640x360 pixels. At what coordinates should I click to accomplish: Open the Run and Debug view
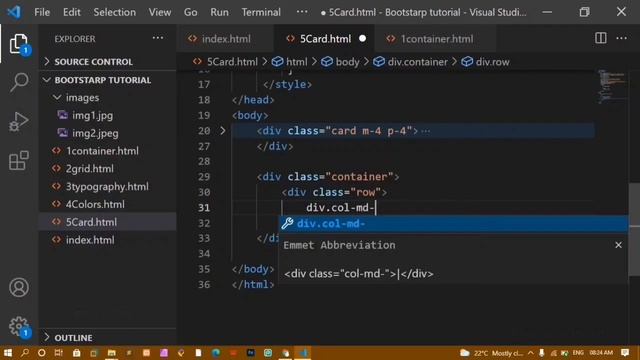click(x=19, y=122)
